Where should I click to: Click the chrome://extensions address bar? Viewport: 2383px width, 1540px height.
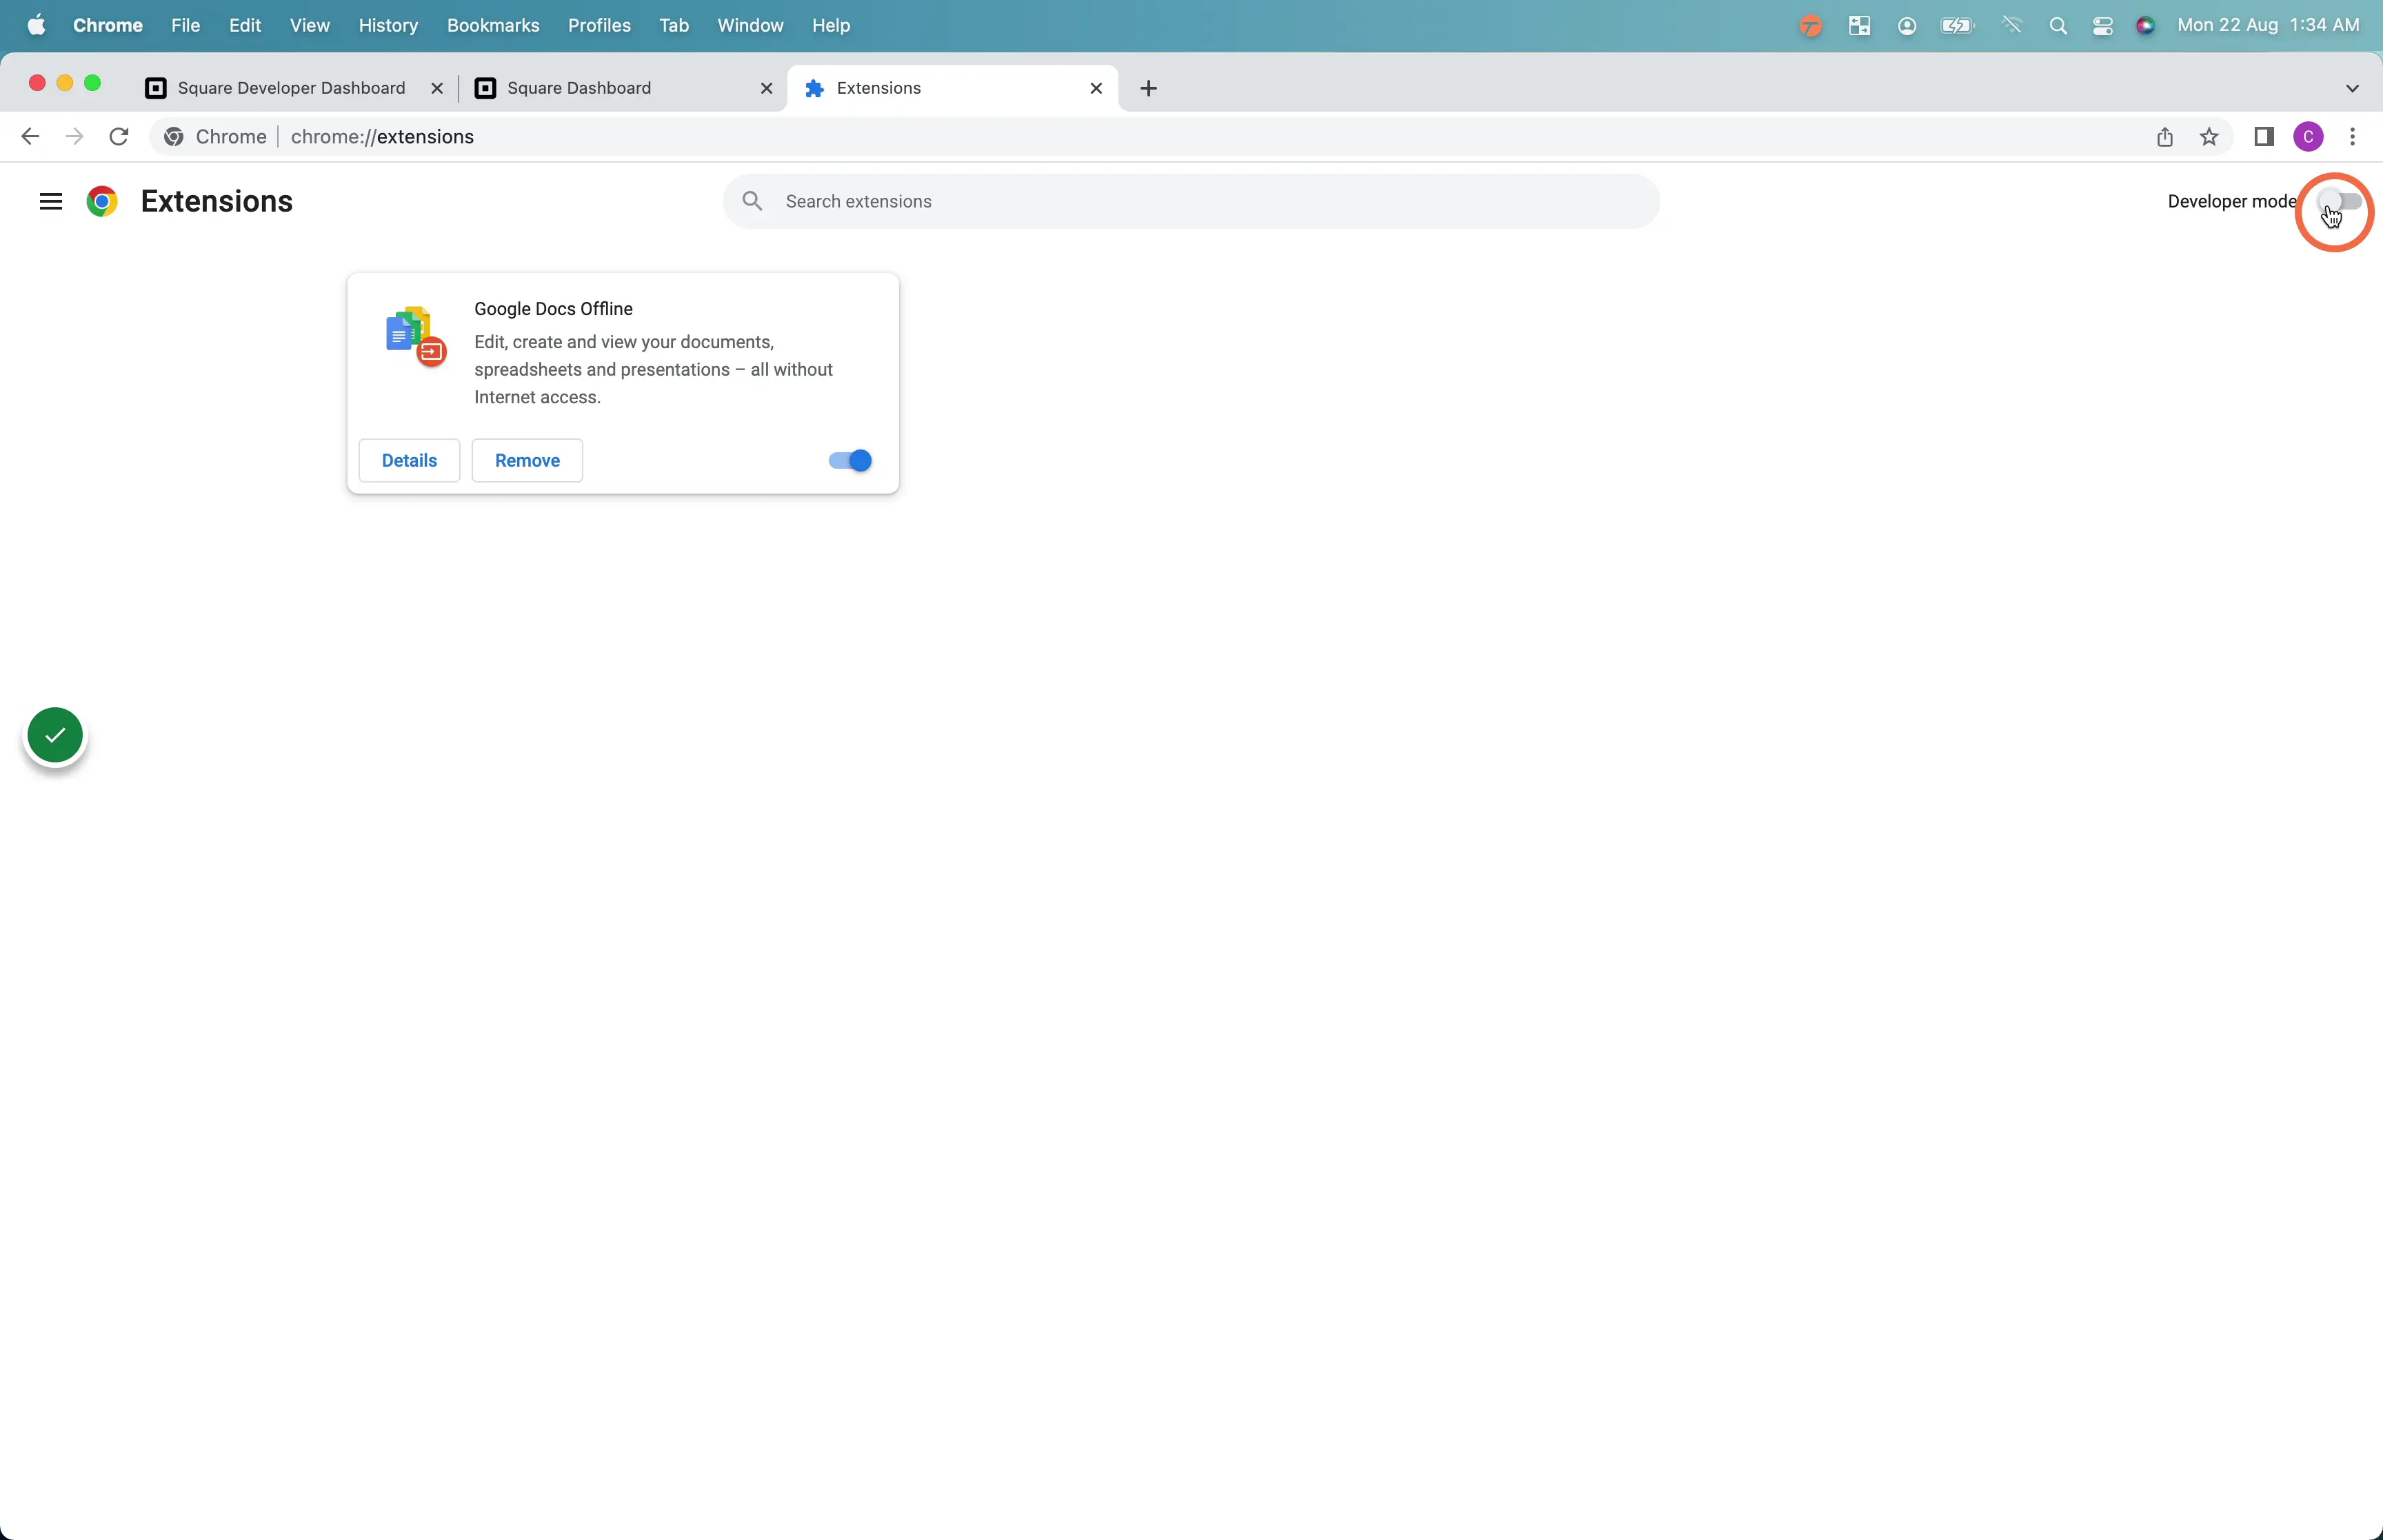point(1190,137)
